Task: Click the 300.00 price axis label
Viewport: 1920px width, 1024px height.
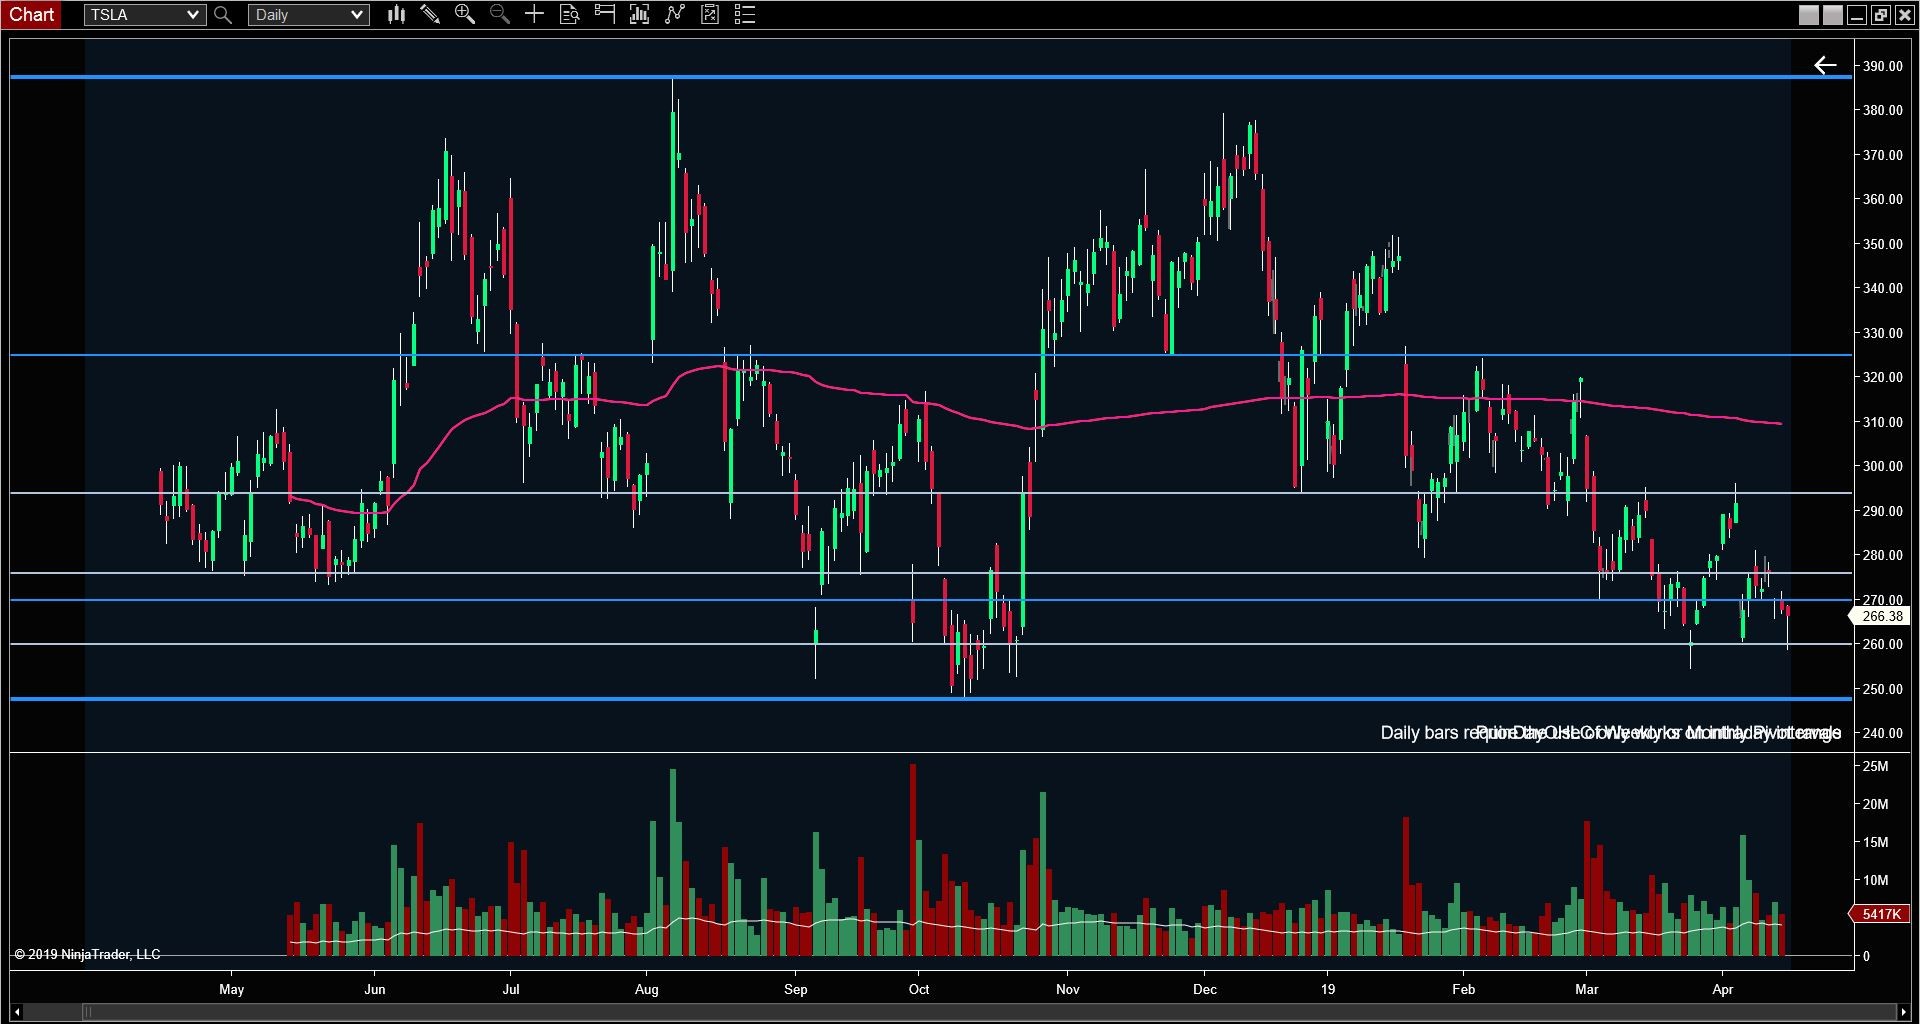Action: pos(1882,466)
